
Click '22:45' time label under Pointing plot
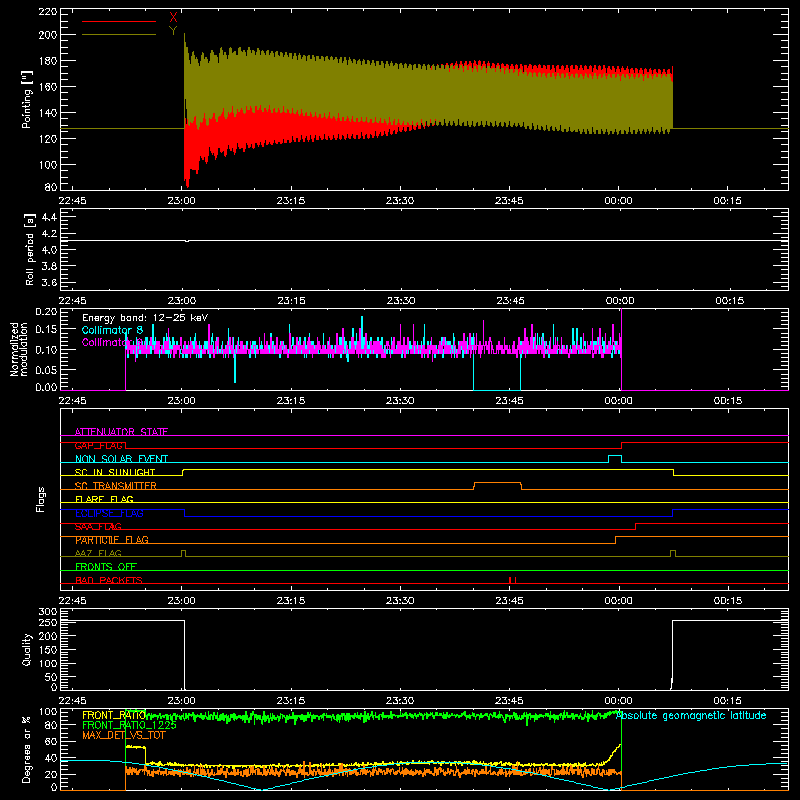click(x=72, y=201)
